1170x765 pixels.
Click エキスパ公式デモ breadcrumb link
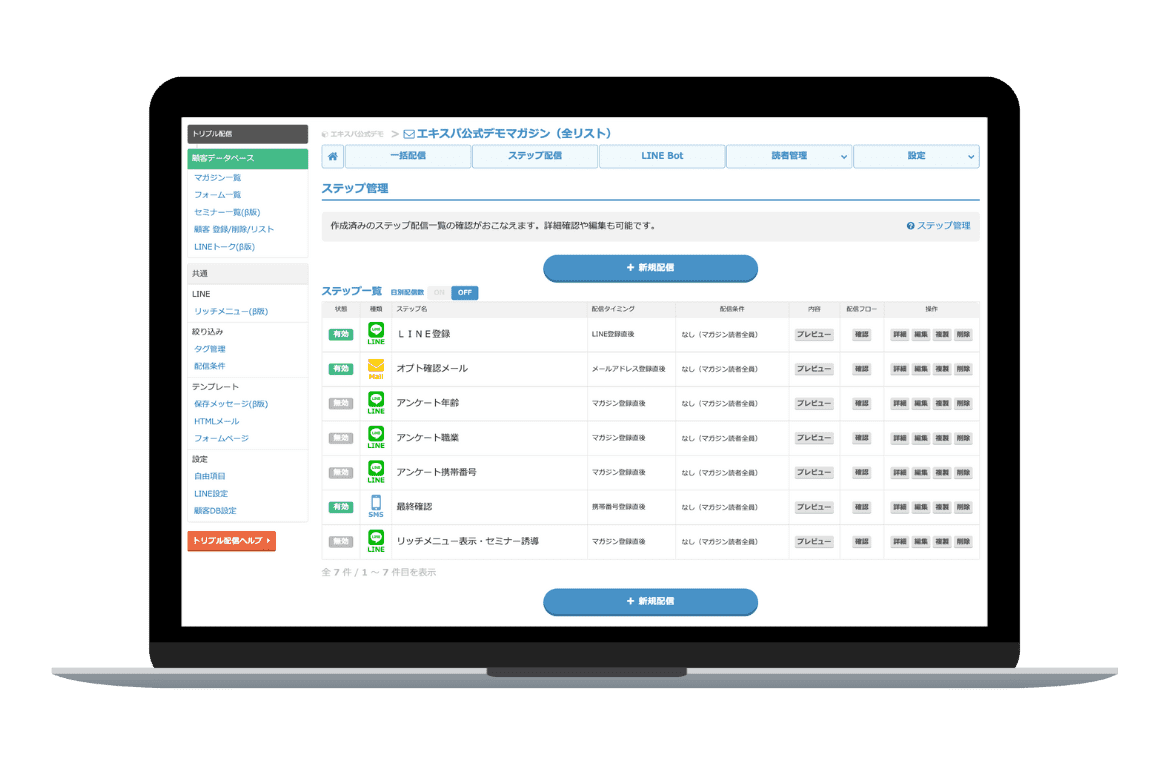tap(353, 134)
